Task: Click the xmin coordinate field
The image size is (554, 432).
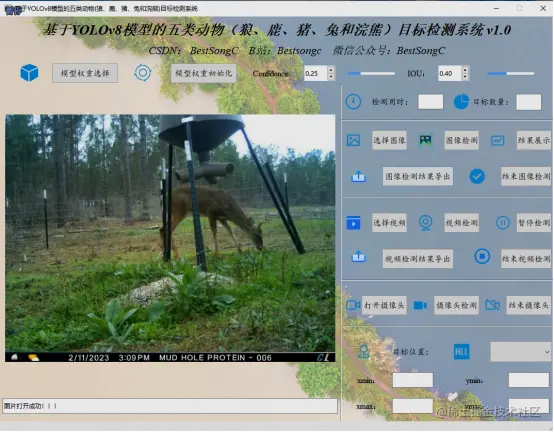Action: (x=413, y=380)
